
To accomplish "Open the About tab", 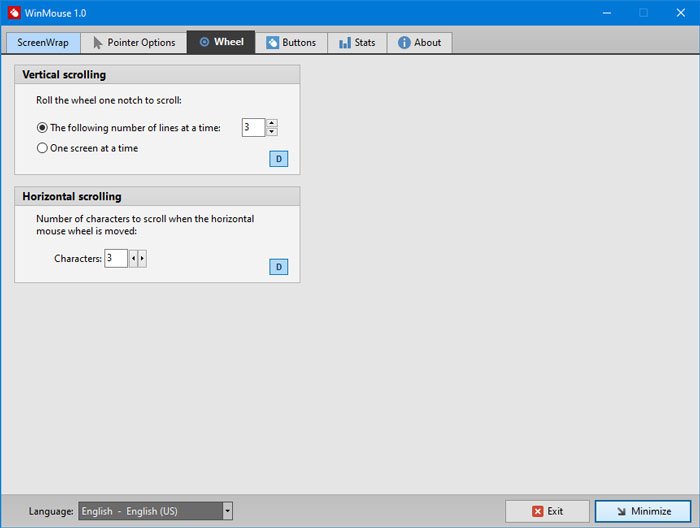I will pyautogui.click(x=420, y=43).
